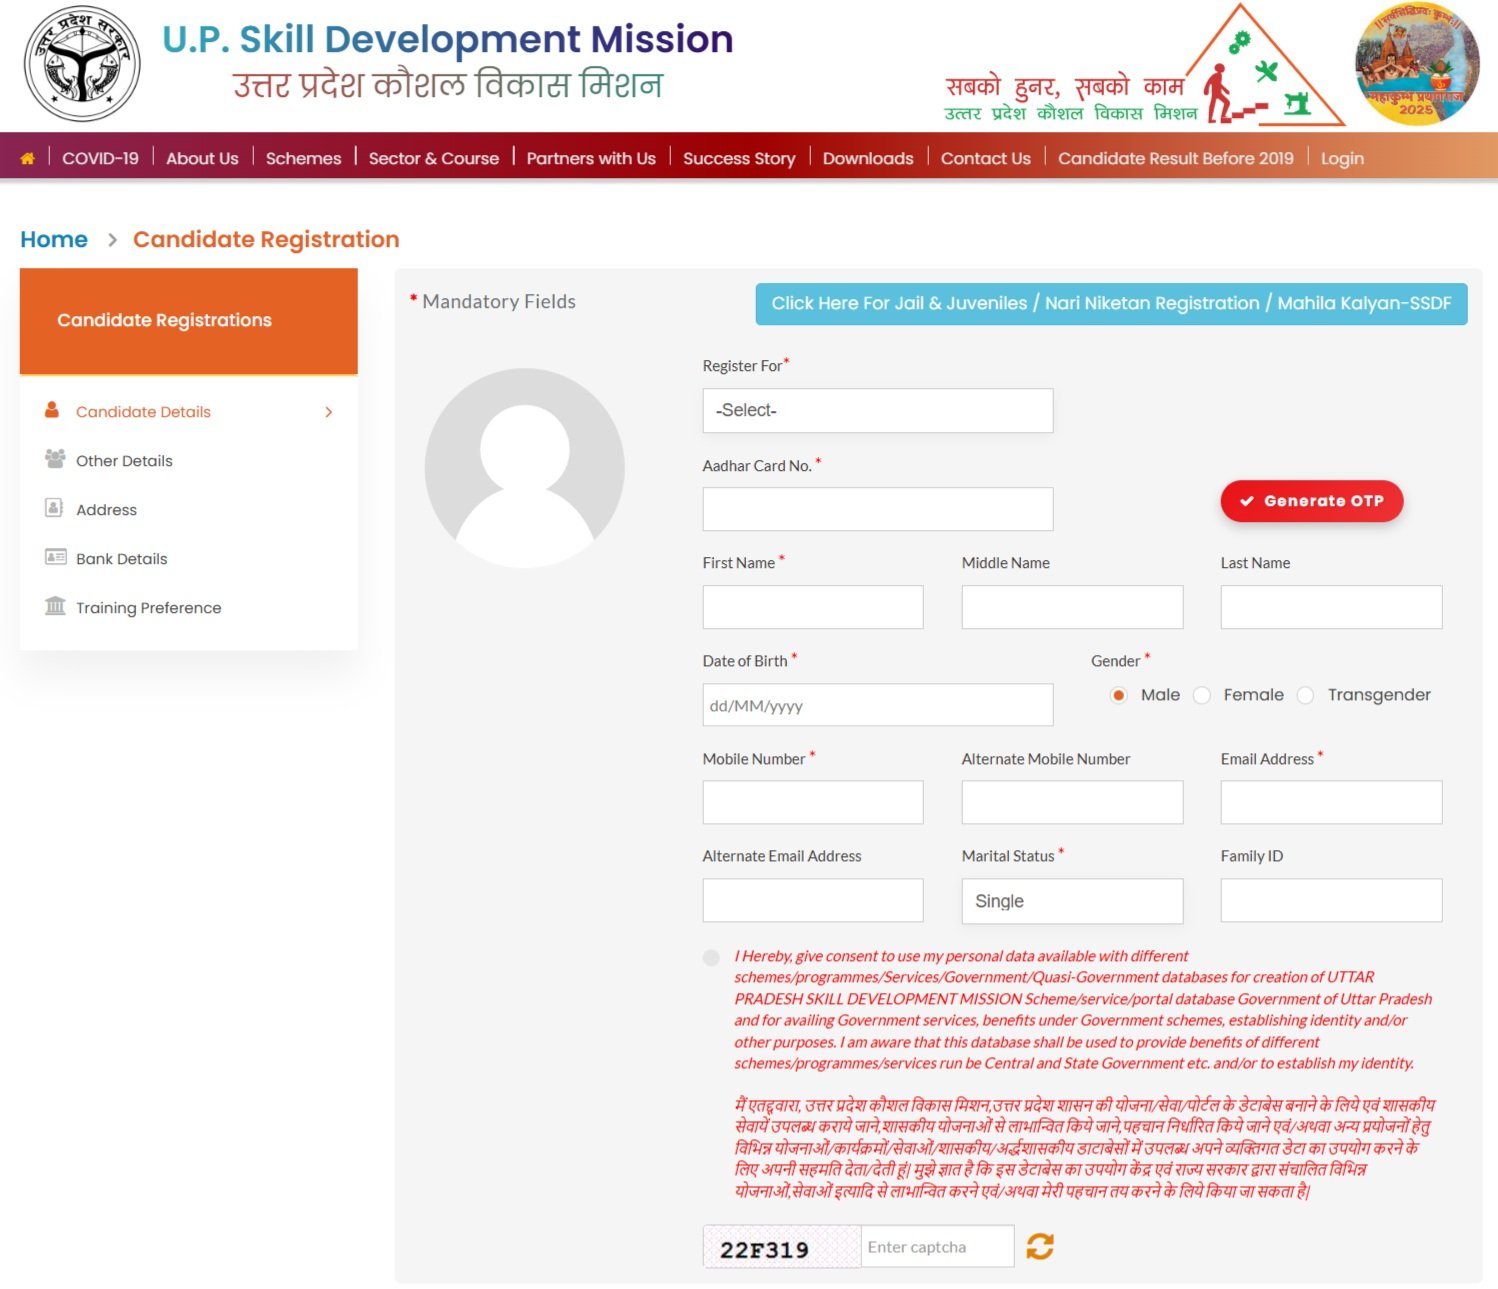Screen dimensions: 1498x1289
Task: Open the COVID-19 menu
Action: coord(100,158)
